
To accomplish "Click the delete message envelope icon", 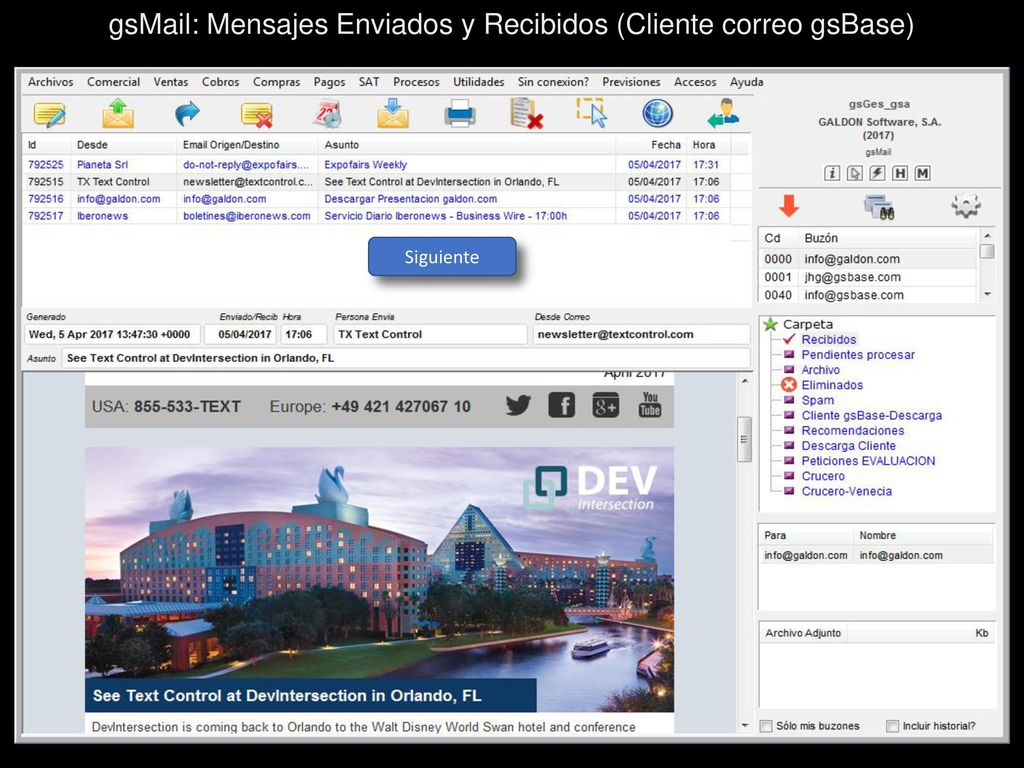I will [x=257, y=114].
